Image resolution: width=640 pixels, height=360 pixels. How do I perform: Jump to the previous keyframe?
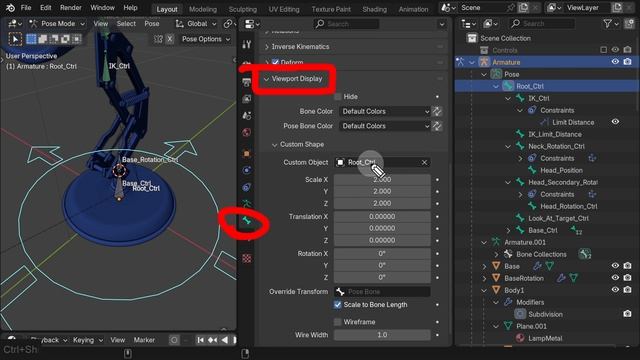[x=213, y=340]
